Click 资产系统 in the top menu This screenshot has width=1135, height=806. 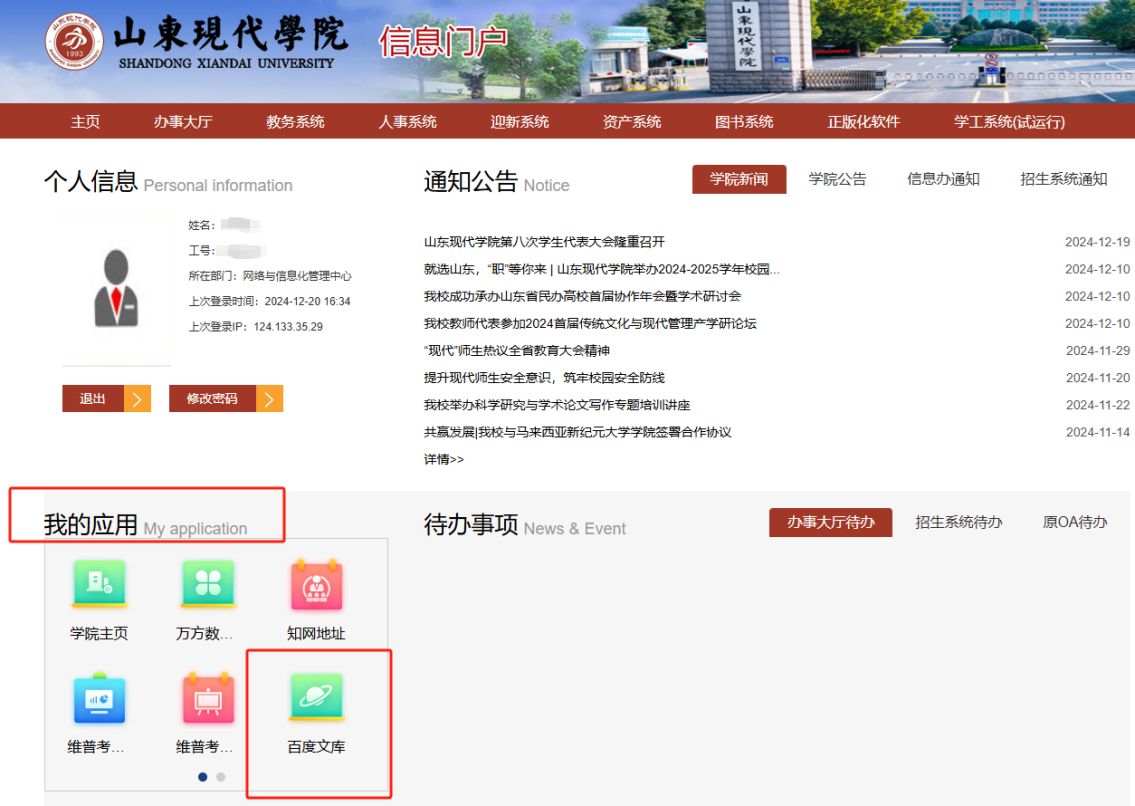[632, 122]
